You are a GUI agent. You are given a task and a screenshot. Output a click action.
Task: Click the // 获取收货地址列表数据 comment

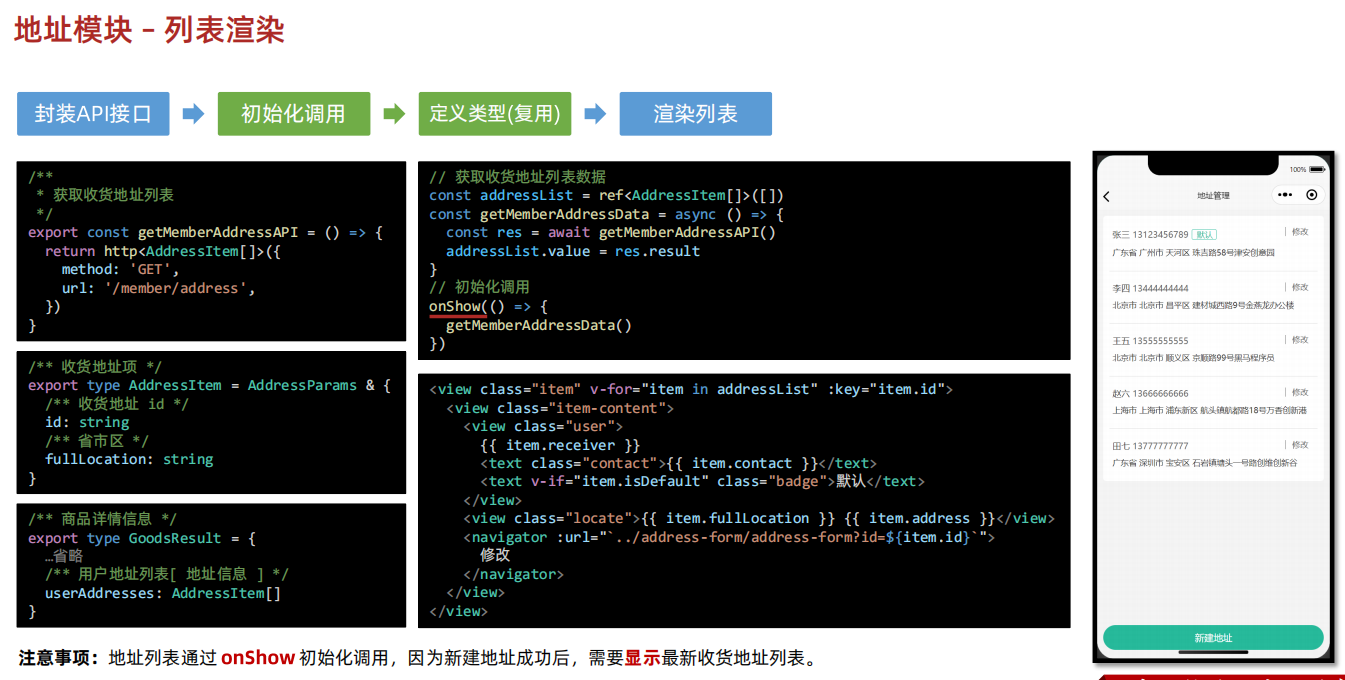point(517,176)
